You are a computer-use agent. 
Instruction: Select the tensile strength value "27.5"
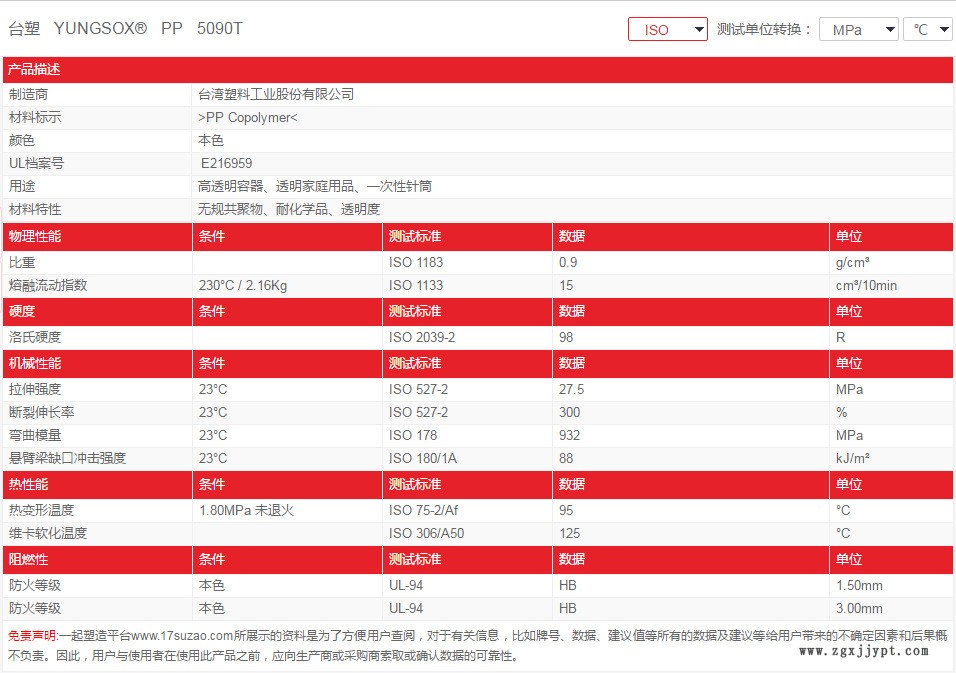click(x=571, y=390)
